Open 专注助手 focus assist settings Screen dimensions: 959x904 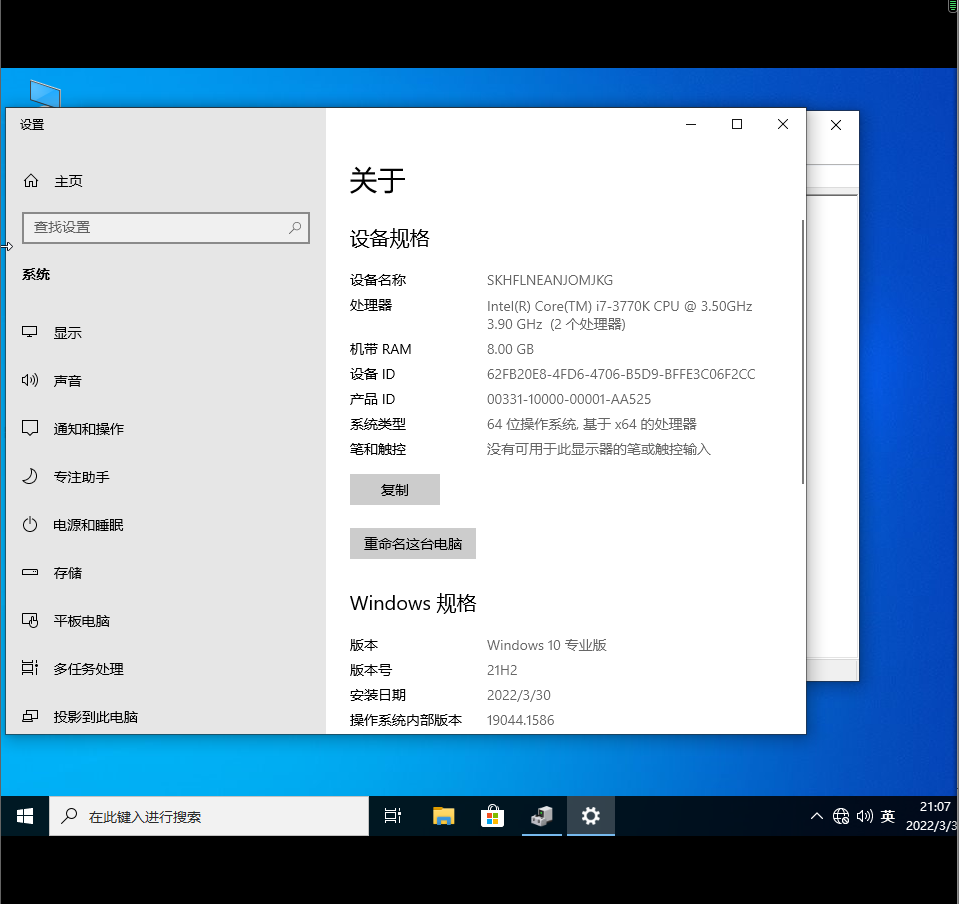65,476
